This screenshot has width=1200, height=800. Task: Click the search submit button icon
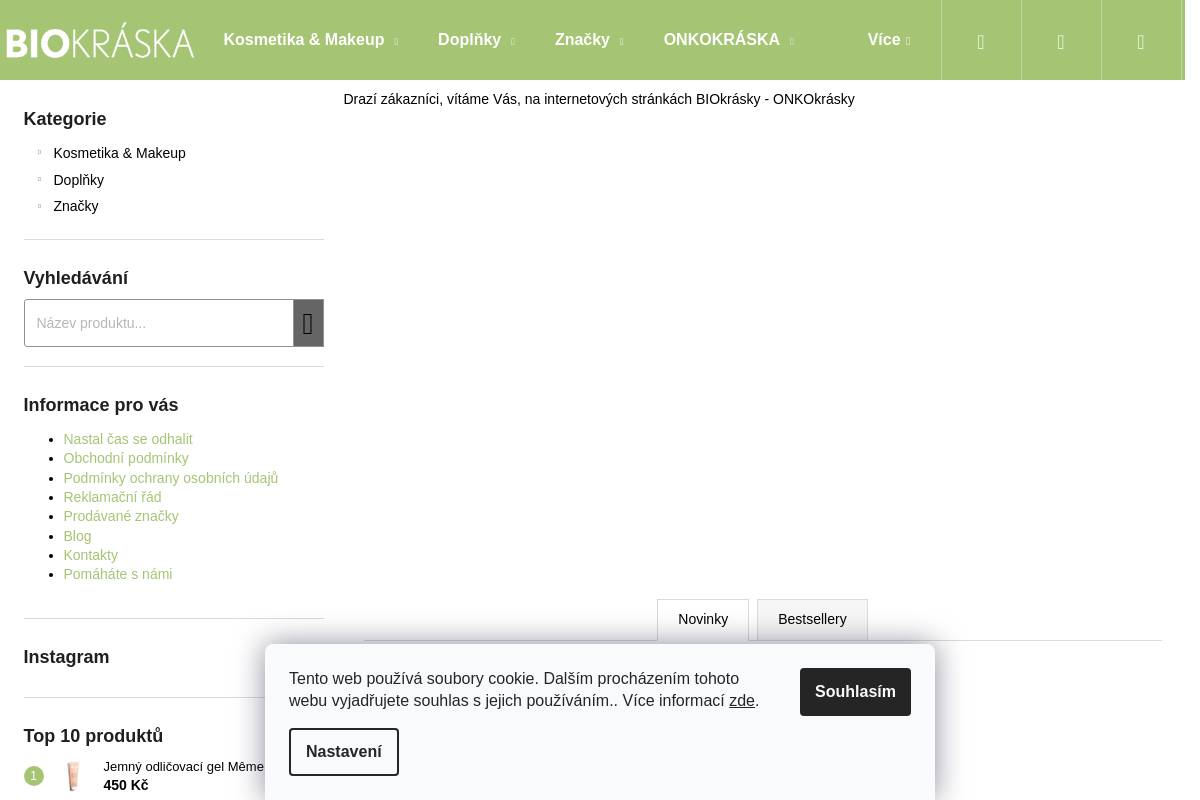click(308, 323)
